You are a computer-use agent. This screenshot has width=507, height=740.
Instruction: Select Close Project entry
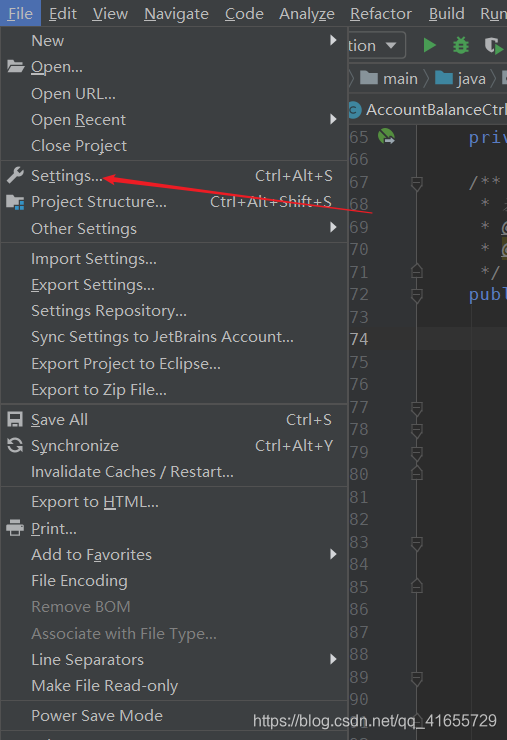click(174, 146)
